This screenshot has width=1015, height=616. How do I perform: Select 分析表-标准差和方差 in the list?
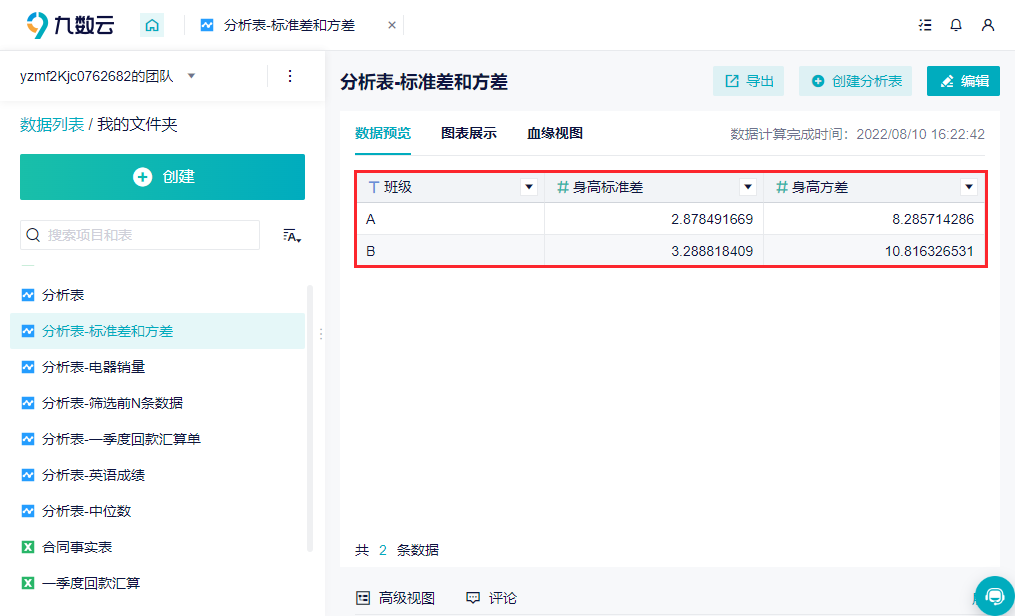coord(157,331)
